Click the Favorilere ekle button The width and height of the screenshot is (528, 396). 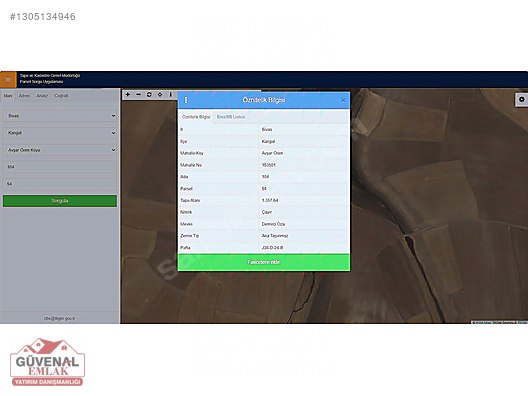pos(264,262)
